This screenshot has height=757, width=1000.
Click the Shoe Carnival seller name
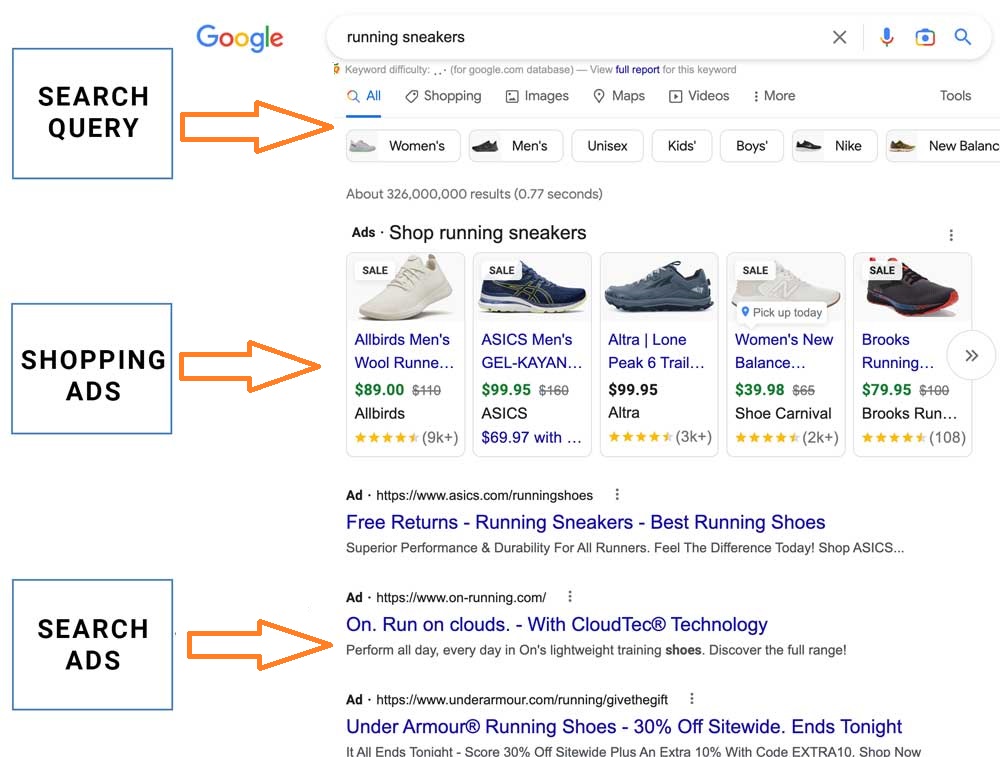[783, 413]
